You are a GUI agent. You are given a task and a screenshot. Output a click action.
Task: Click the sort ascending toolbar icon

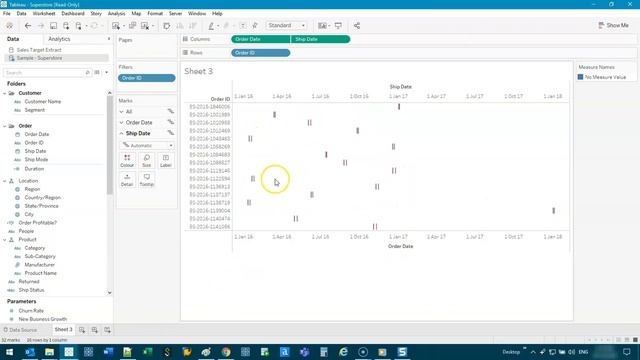tap(180, 26)
